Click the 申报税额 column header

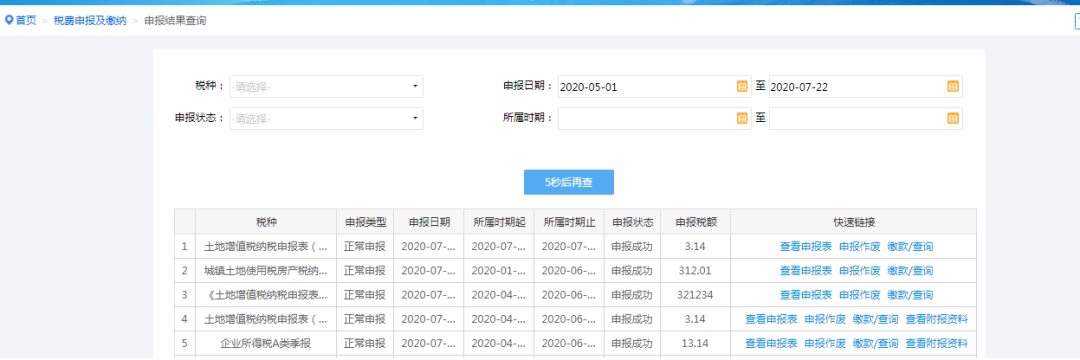696,222
